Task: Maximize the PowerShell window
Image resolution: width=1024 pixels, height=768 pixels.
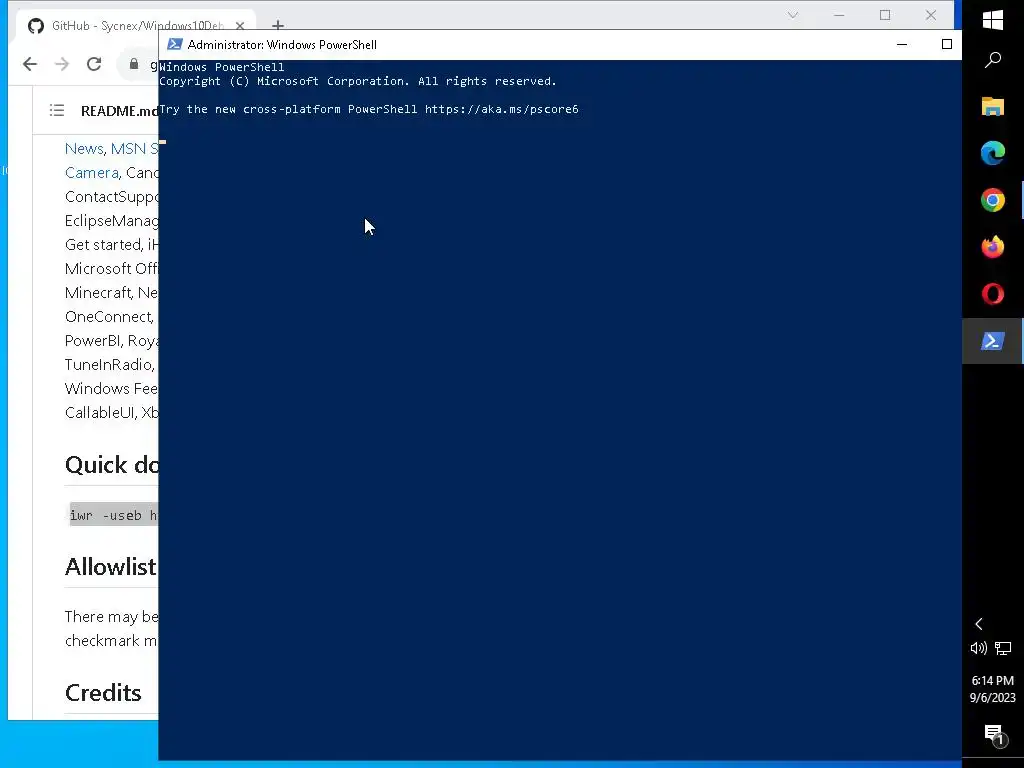Action: (x=946, y=44)
